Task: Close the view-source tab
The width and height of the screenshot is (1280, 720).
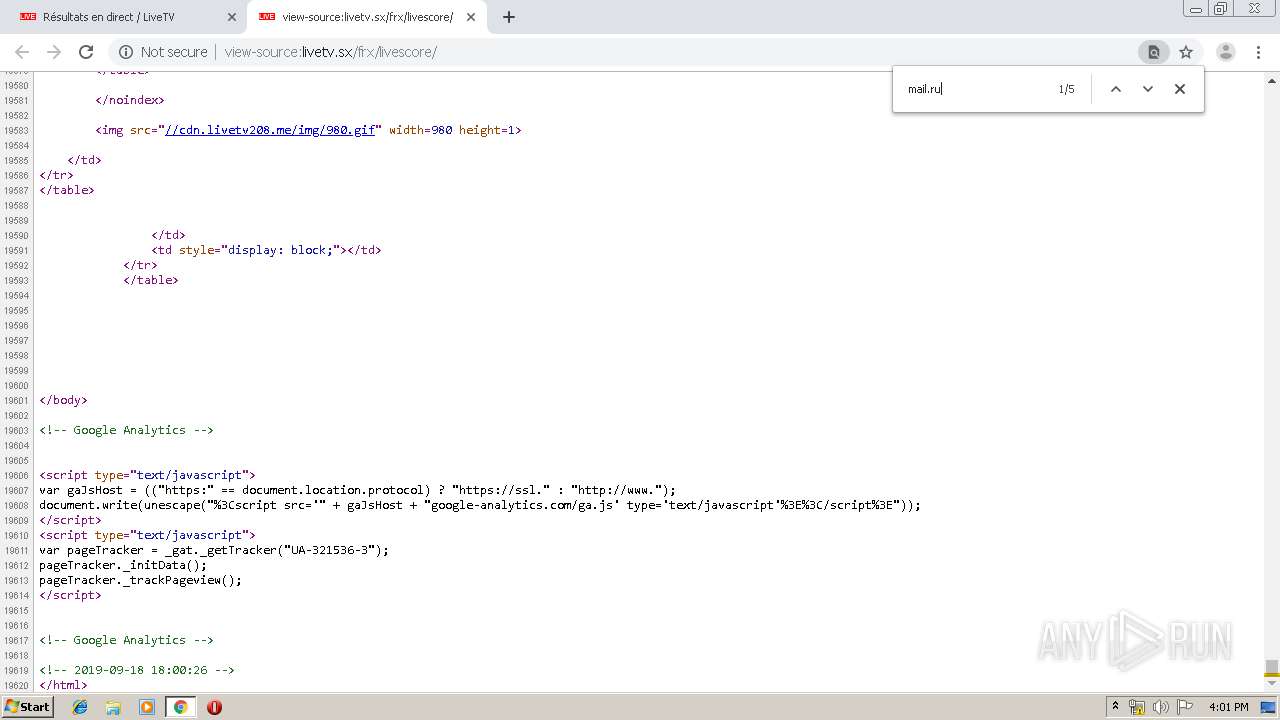Action: [470, 17]
